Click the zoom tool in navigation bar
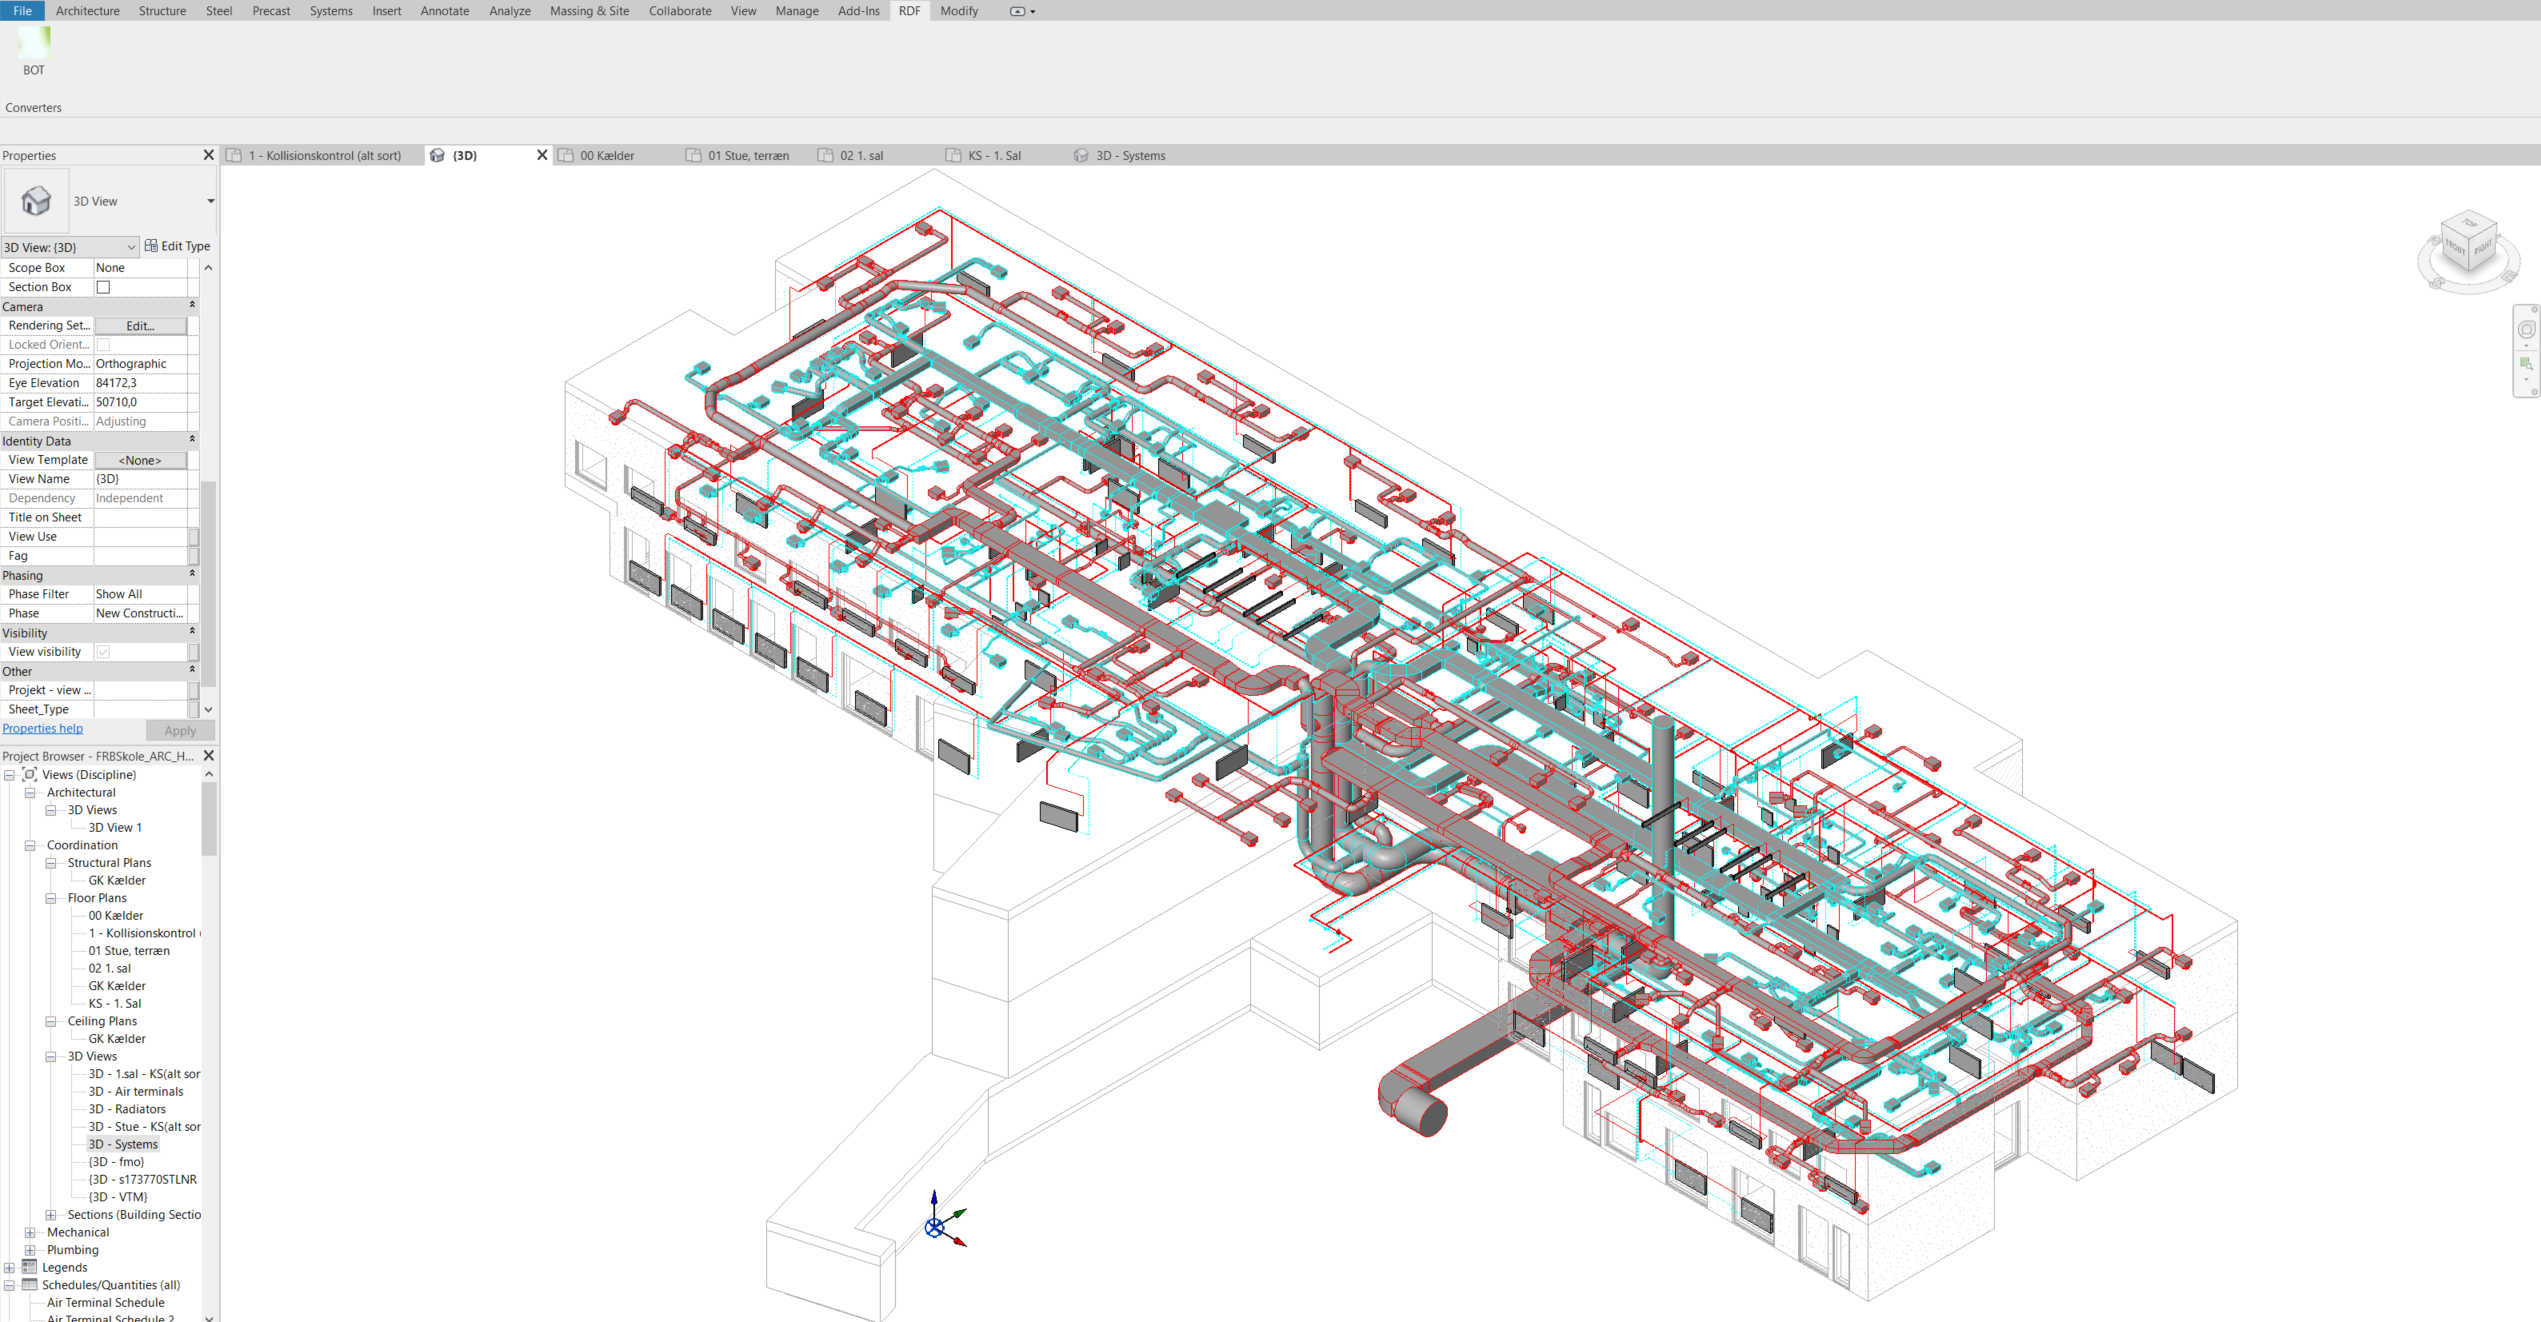 (x=2526, y=364)
